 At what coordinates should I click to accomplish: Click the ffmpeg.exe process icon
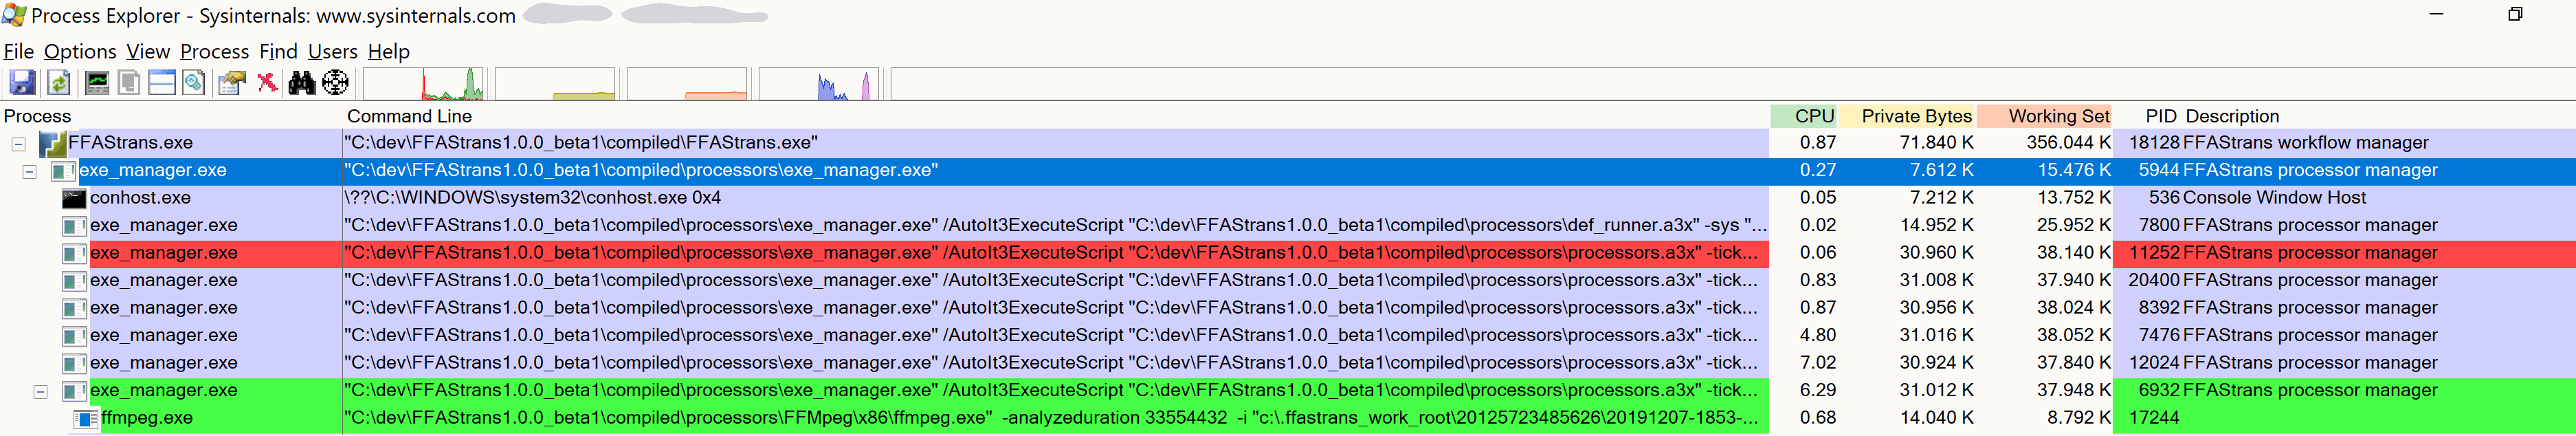87,419
